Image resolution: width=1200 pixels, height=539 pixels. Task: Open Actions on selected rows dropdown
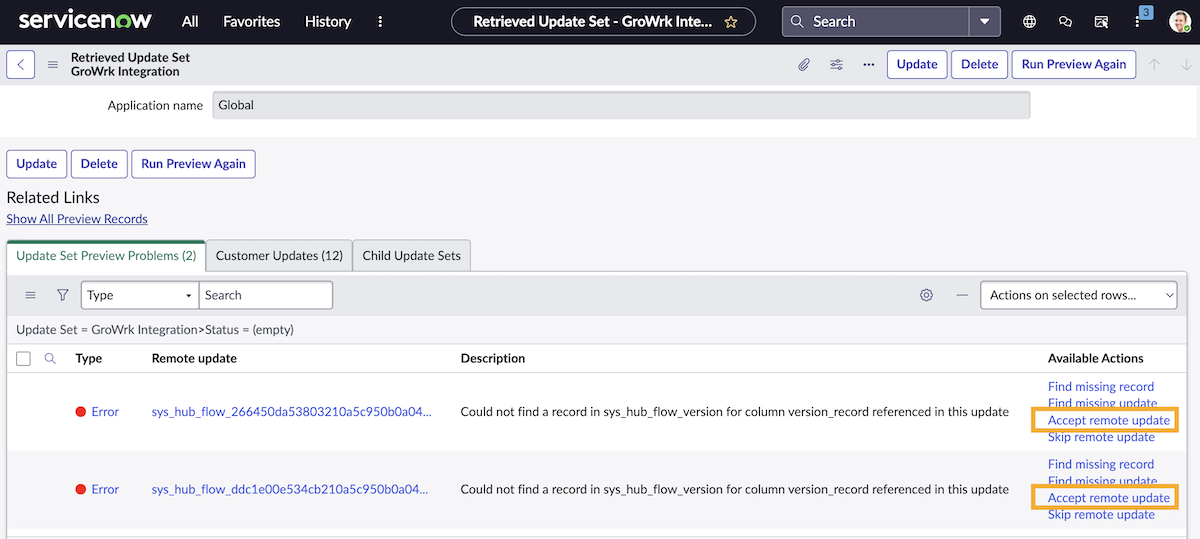1079,295
